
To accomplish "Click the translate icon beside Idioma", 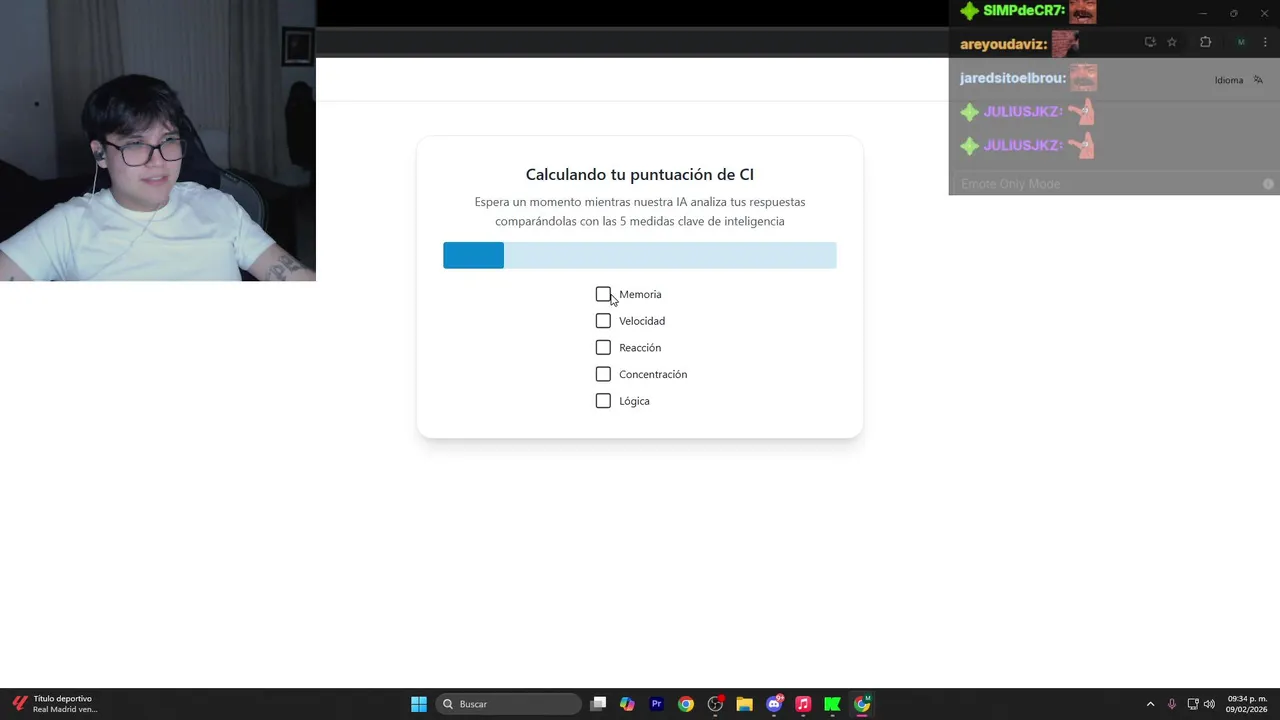I will (1258, 80).
